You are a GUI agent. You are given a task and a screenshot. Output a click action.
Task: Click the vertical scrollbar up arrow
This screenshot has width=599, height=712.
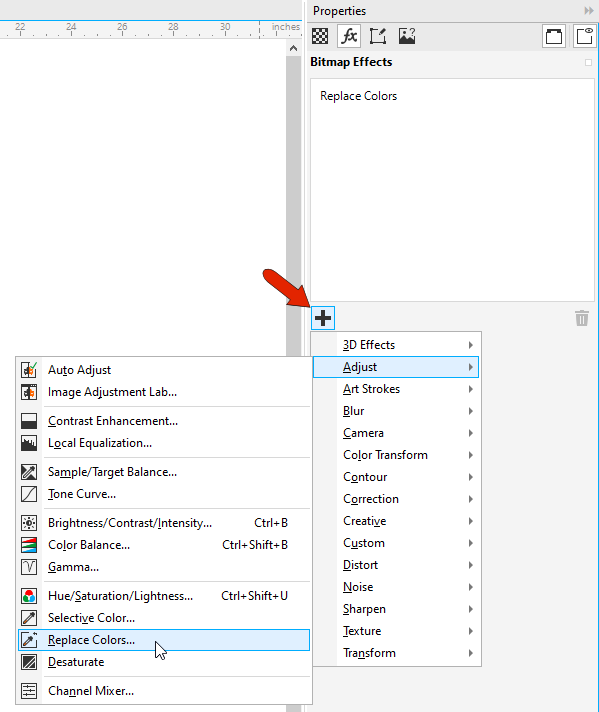(x=293, y=48)
